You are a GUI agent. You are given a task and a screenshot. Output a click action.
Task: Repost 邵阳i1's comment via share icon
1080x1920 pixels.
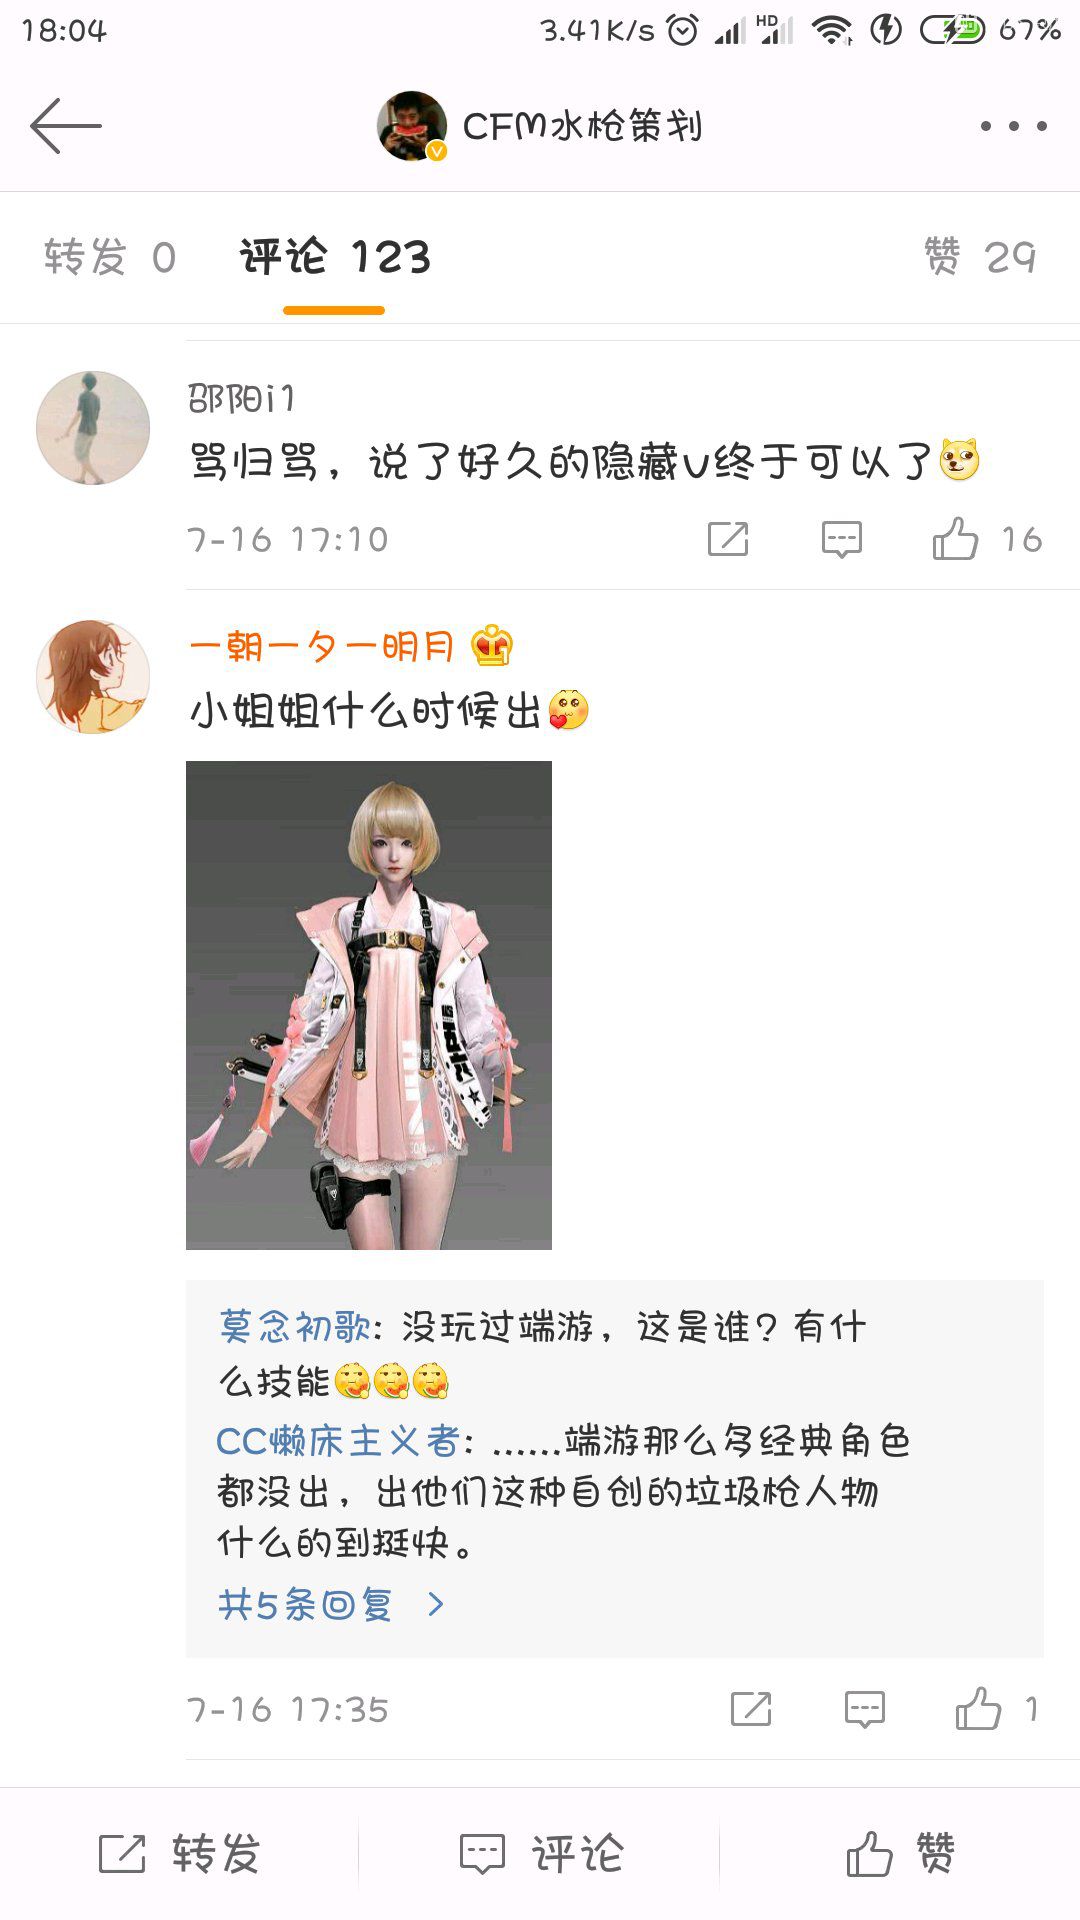tap(728, 539)
